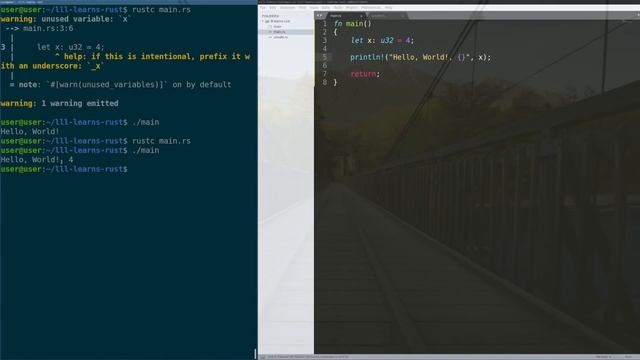Open the Project menu in Sublime Text
This screenshot has width=640, height=360.
pyautogui.click(x=352, y=8)
